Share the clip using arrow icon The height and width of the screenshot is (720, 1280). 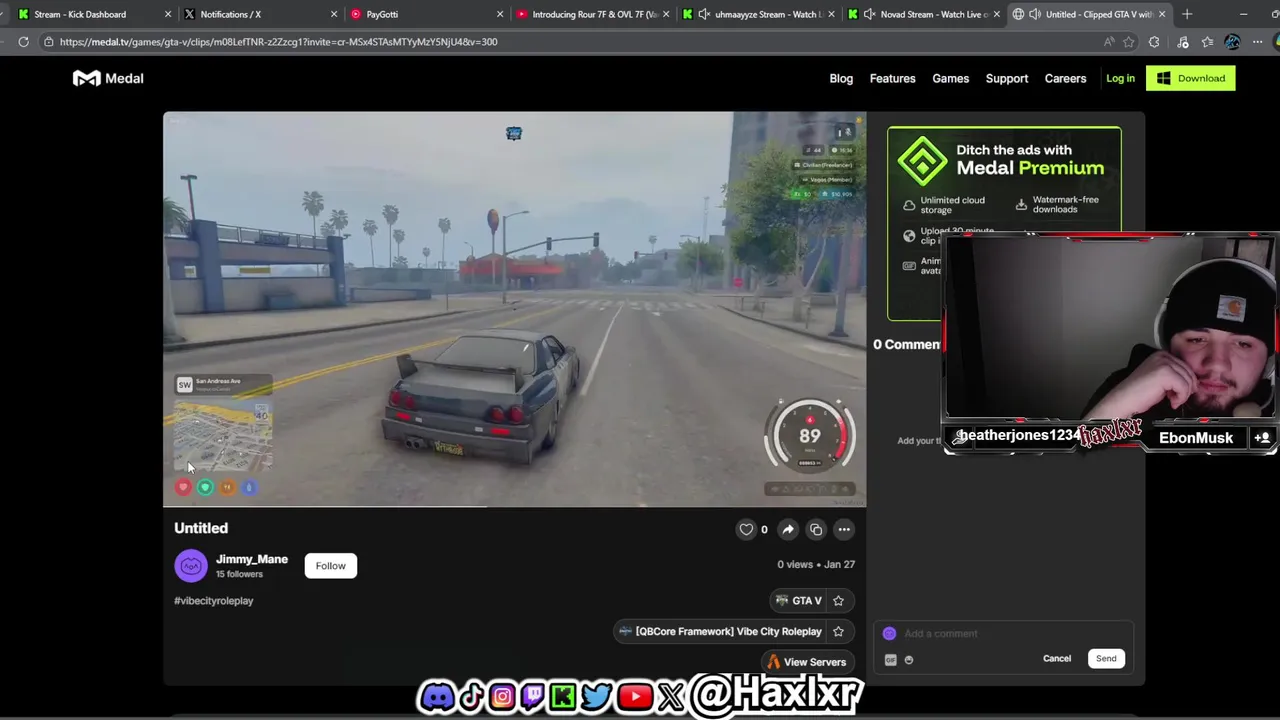tap(788, 529)
